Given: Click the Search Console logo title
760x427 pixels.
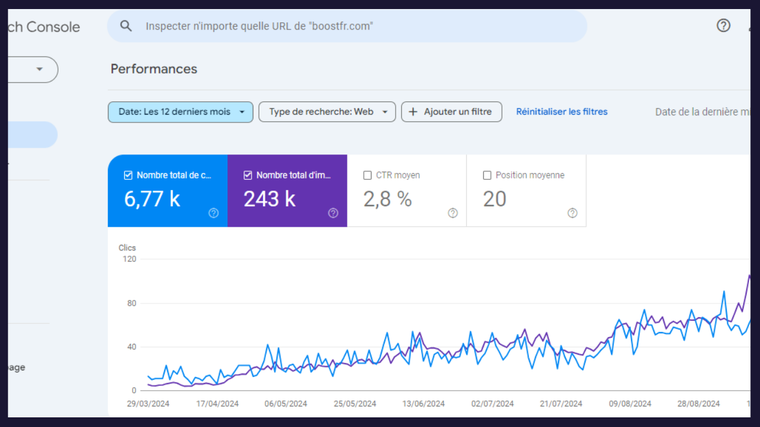Looking at the screenshot, I should point(42,27).
